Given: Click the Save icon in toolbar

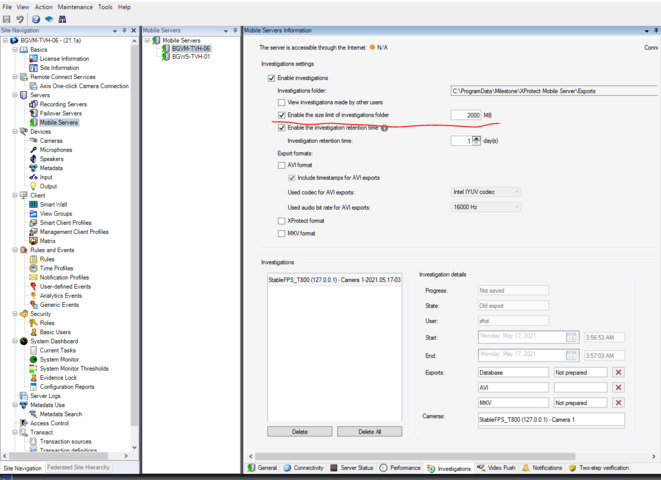Looking at the screenshot, I should pyautogui.click(x=8, y=19).
